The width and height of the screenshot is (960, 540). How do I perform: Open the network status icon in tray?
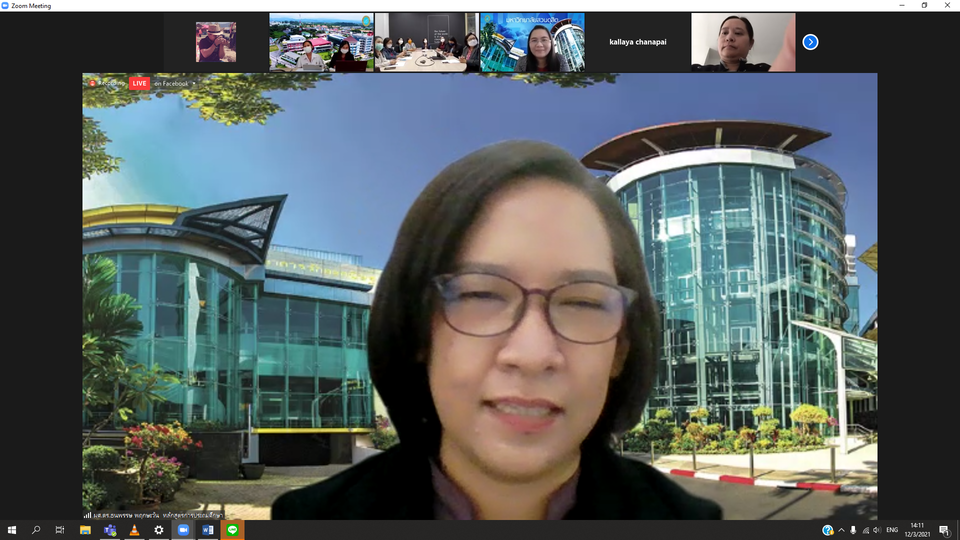tap(865, 530)
